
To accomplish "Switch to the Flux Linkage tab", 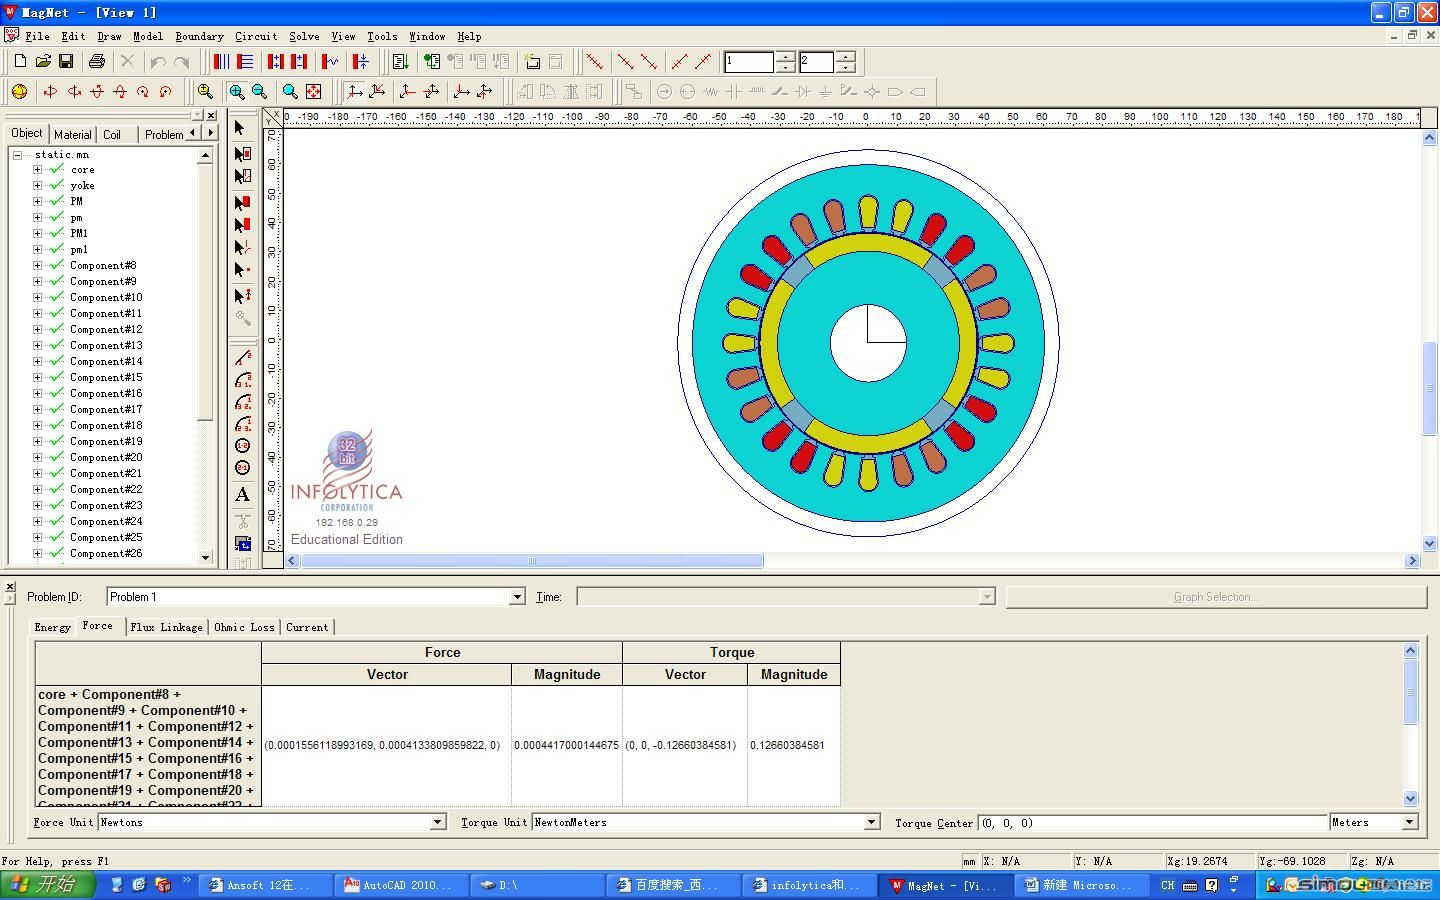I will click(166, 627).
